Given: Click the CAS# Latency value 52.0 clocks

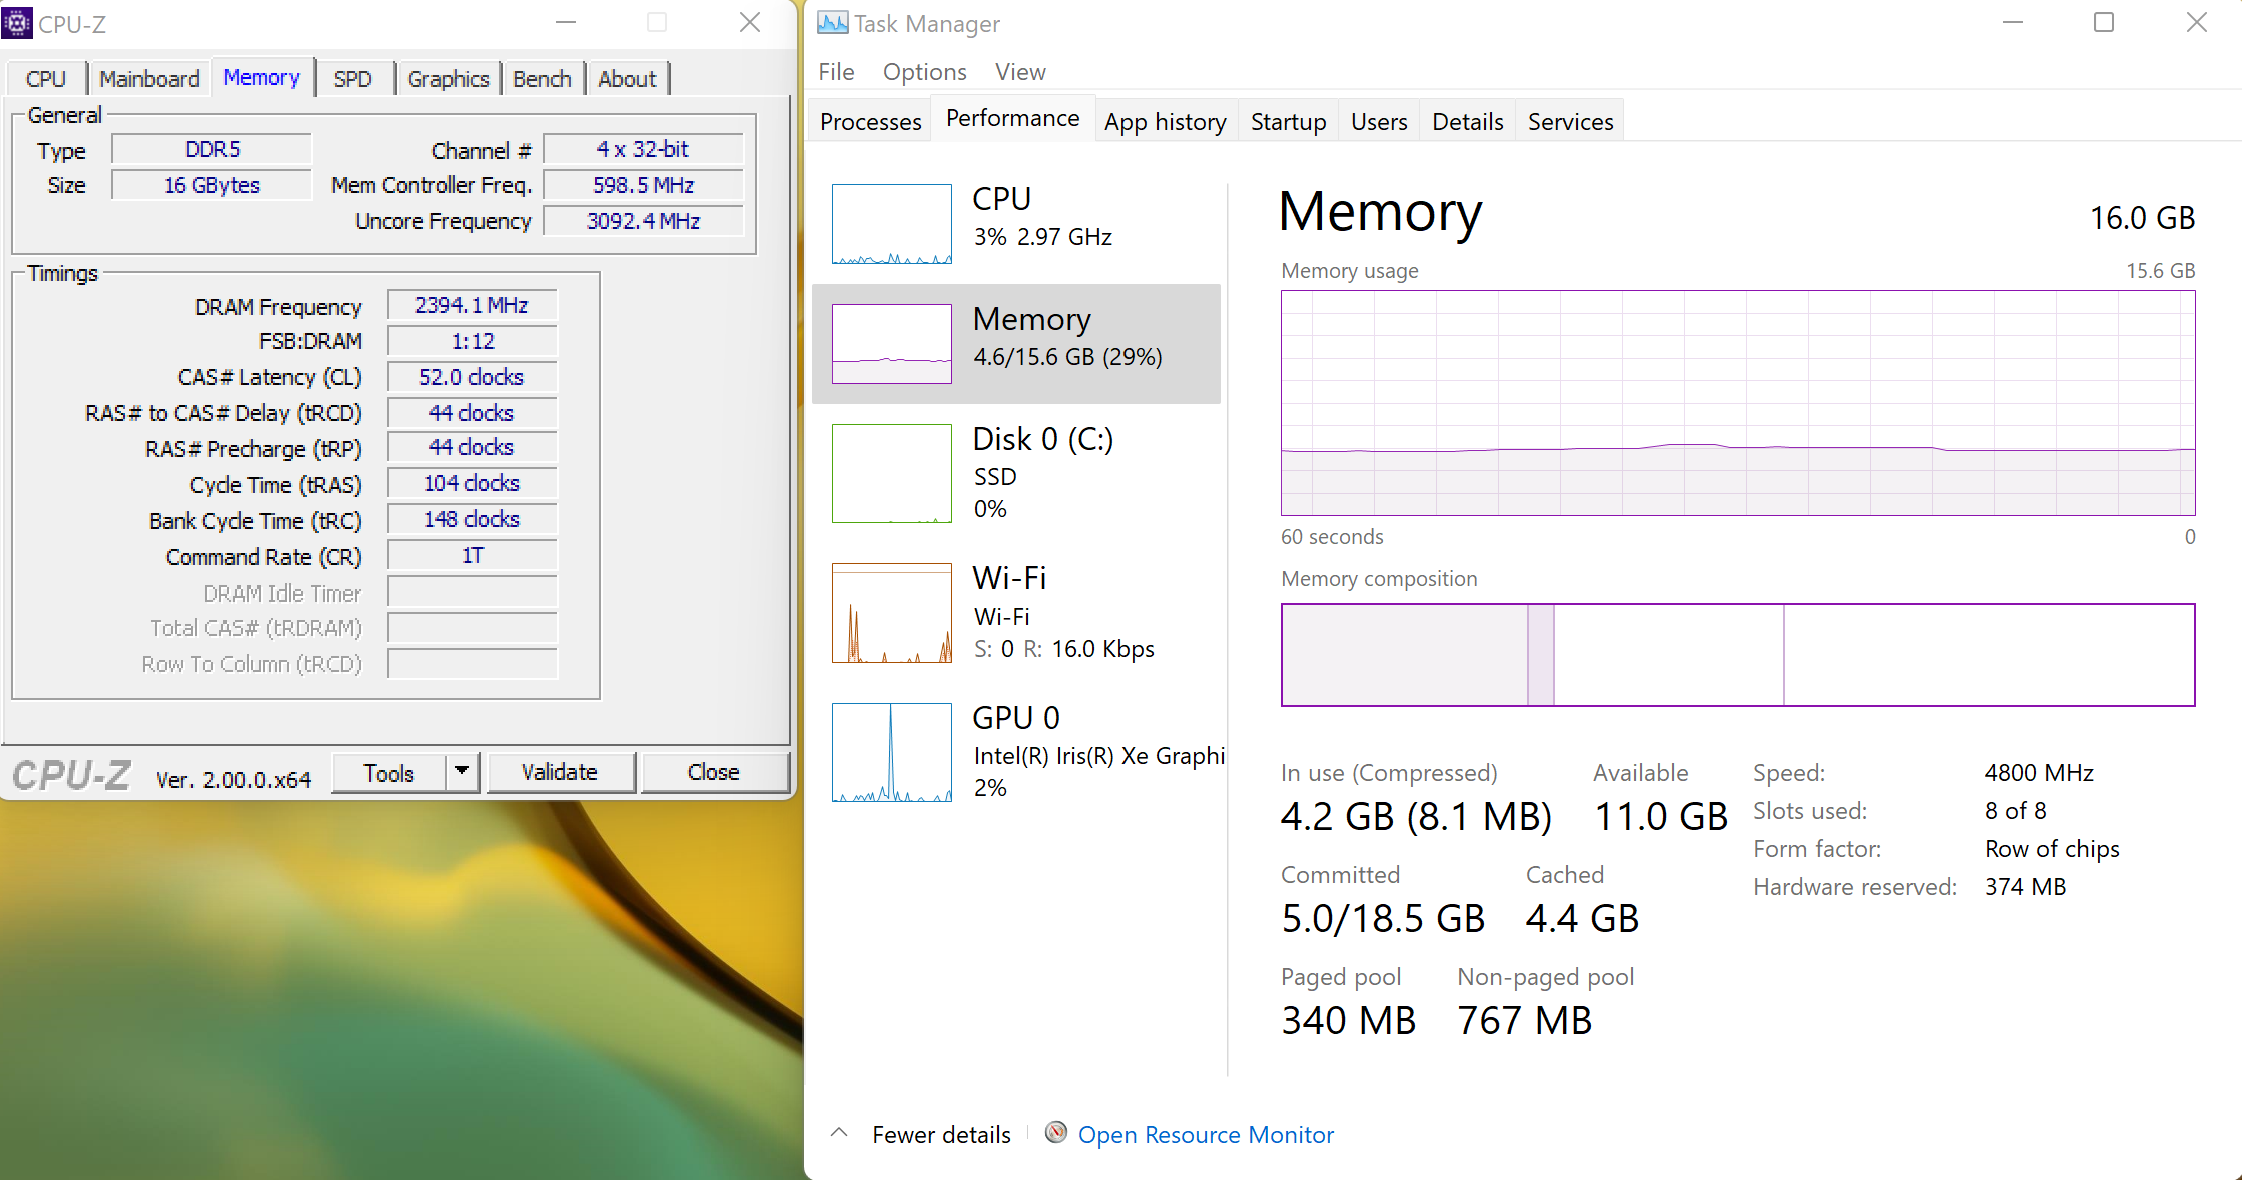Looking at the screenshot, I should pos(472,377).
